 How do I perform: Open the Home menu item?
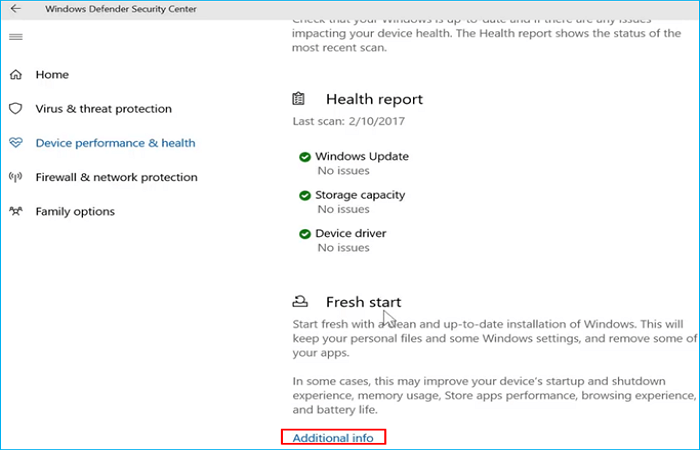click(x=52, y=75)
